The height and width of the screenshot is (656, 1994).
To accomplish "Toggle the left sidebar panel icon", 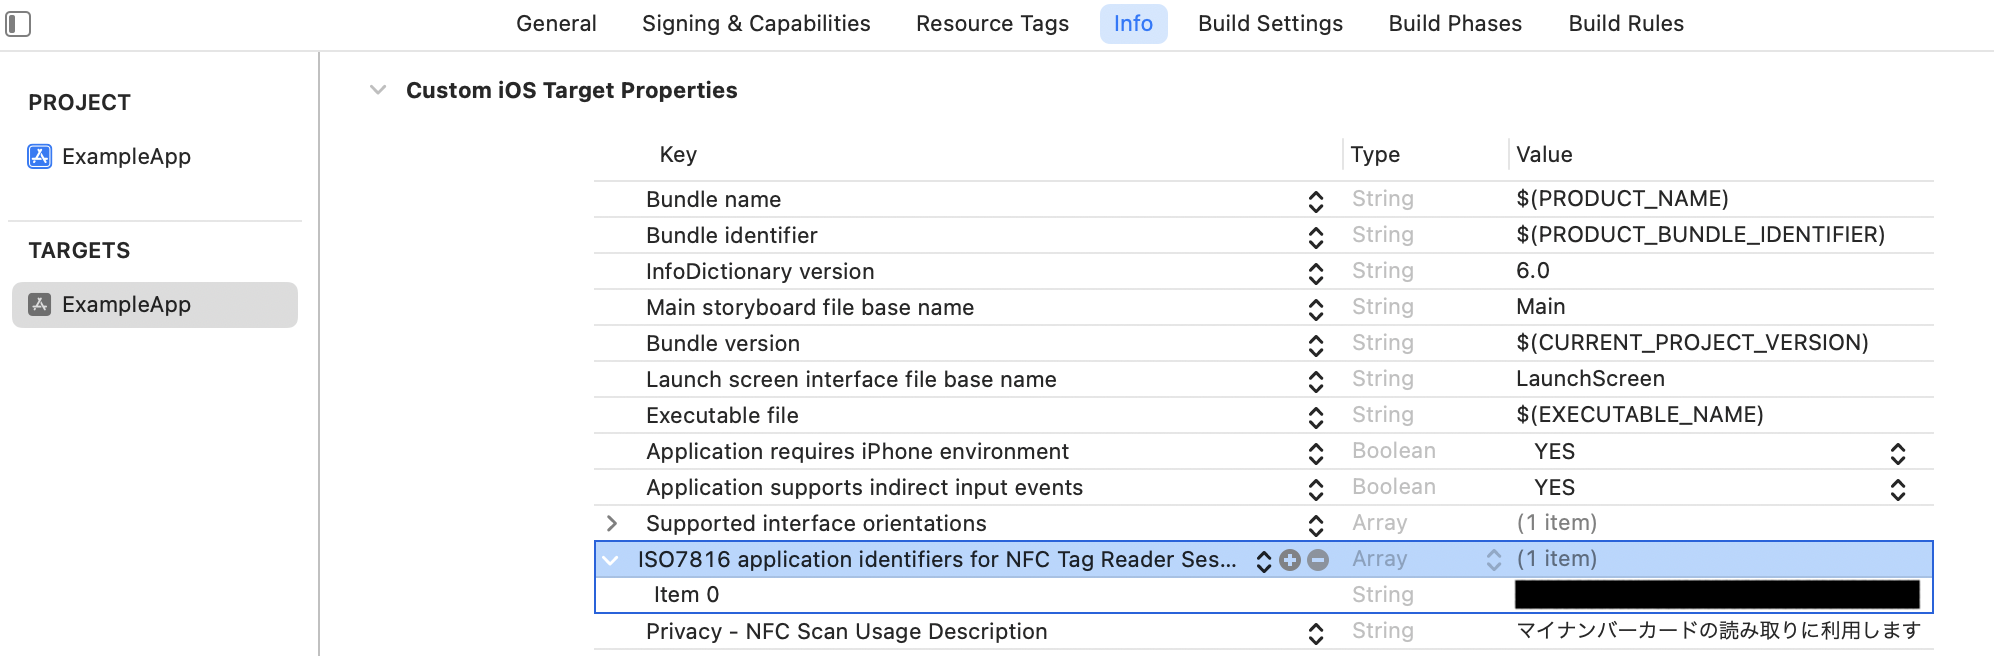I will tap(18, 23).
